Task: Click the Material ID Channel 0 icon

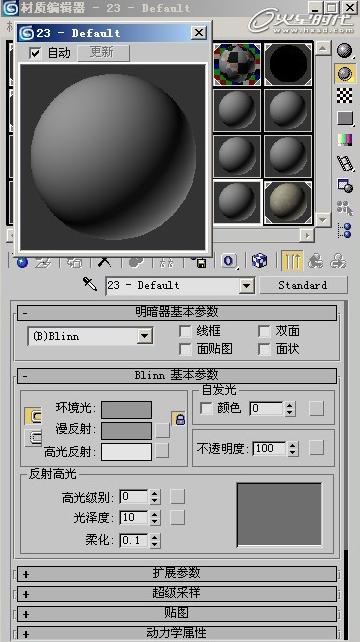Action: (229, 261)
